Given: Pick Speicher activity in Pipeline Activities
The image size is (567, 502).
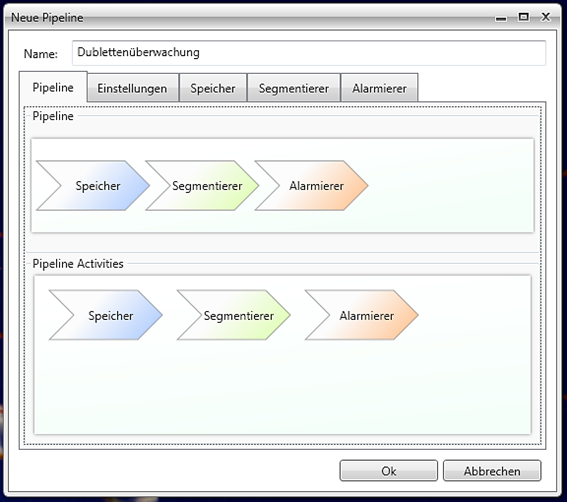Looking at the screenshot, I should coord(106,315).
